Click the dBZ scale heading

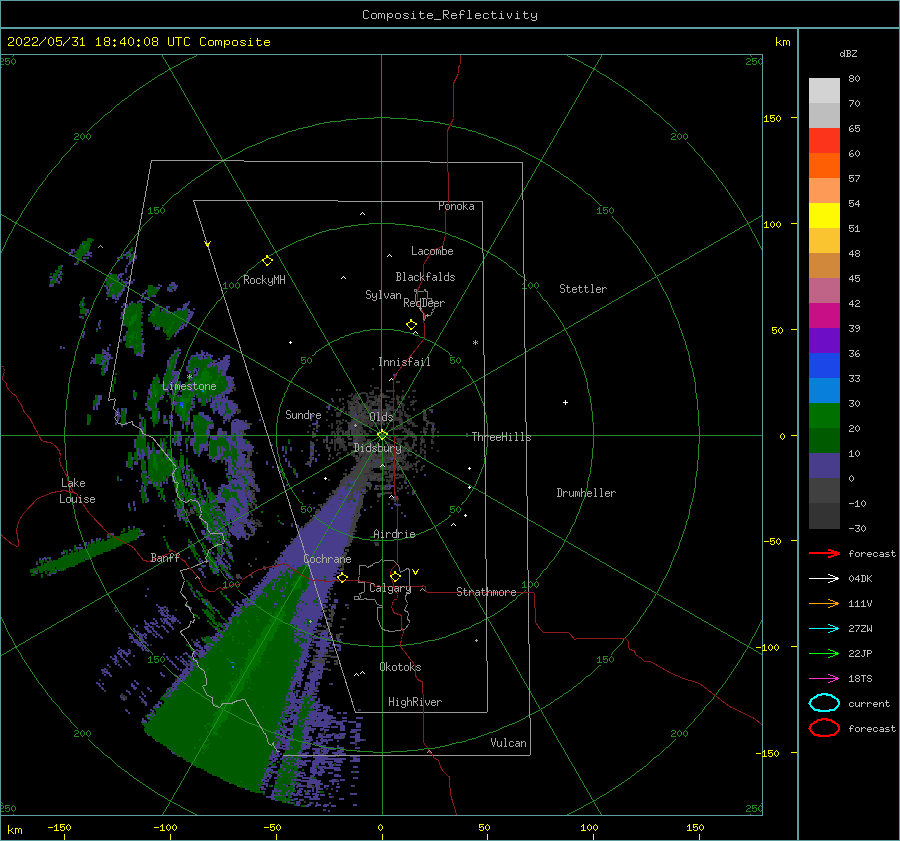848,53
